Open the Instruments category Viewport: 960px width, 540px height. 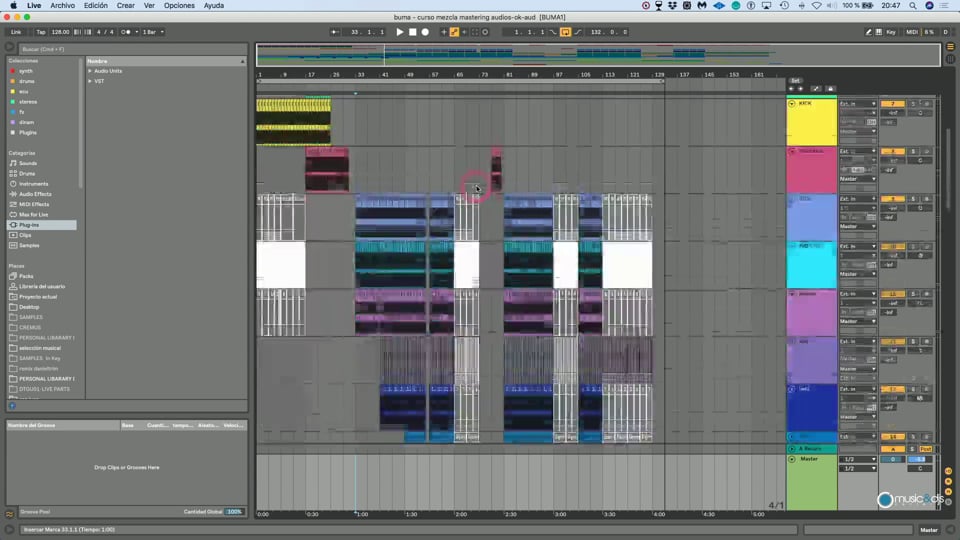tap(33, 184)
